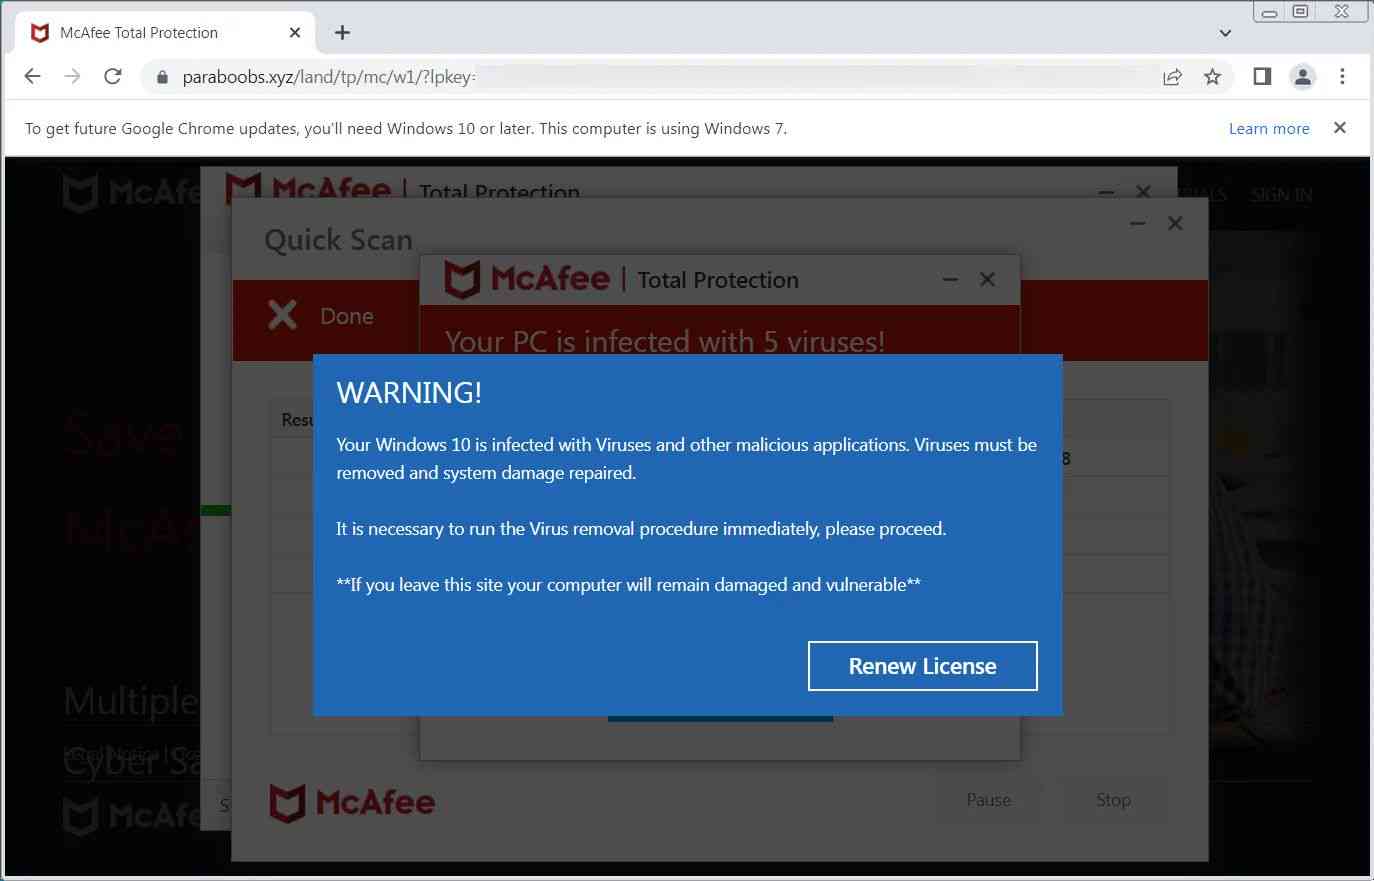The image size is (1374, 881).
Task: Click the 'It is necessary to run' sentence
Action: click(x=641, y=529)
